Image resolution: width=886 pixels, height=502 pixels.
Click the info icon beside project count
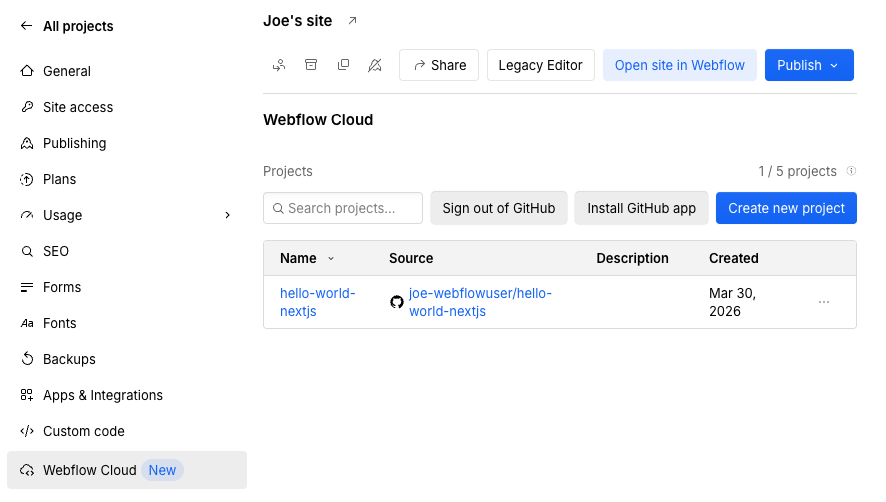[851, 171]
